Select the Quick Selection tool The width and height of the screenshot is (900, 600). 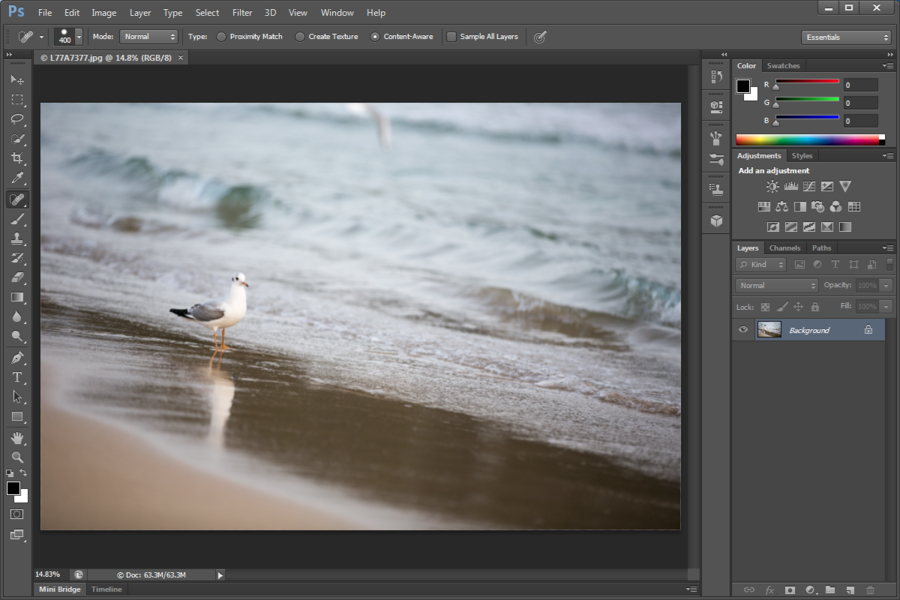pyautogui.click(x=17, y=139)
